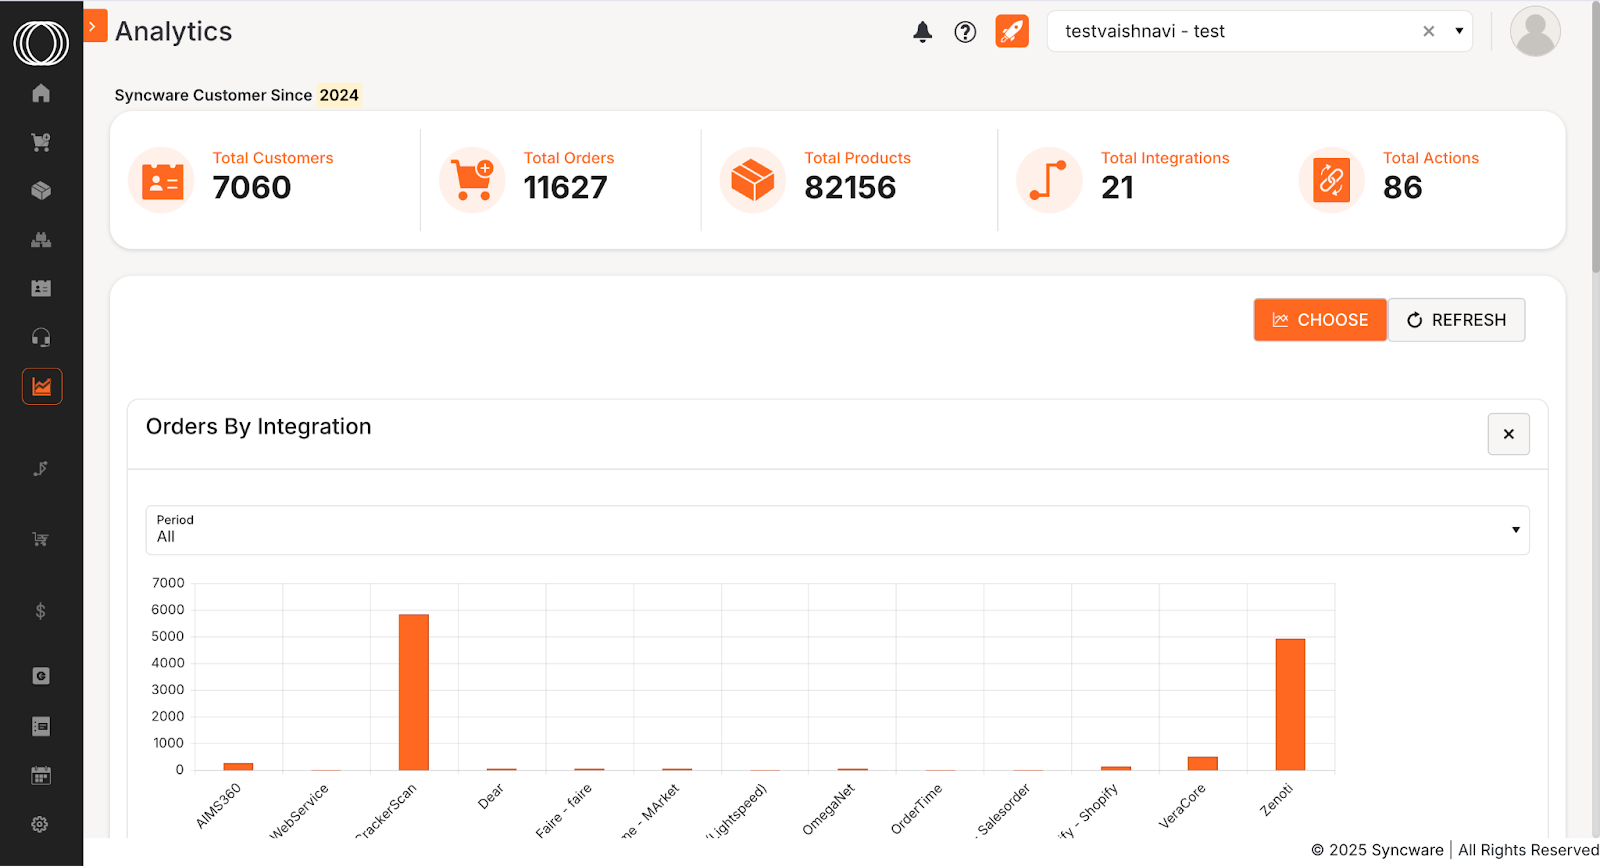Open the message list icon in sidebar
This screenshot has height=866, width=1600.
41,726
